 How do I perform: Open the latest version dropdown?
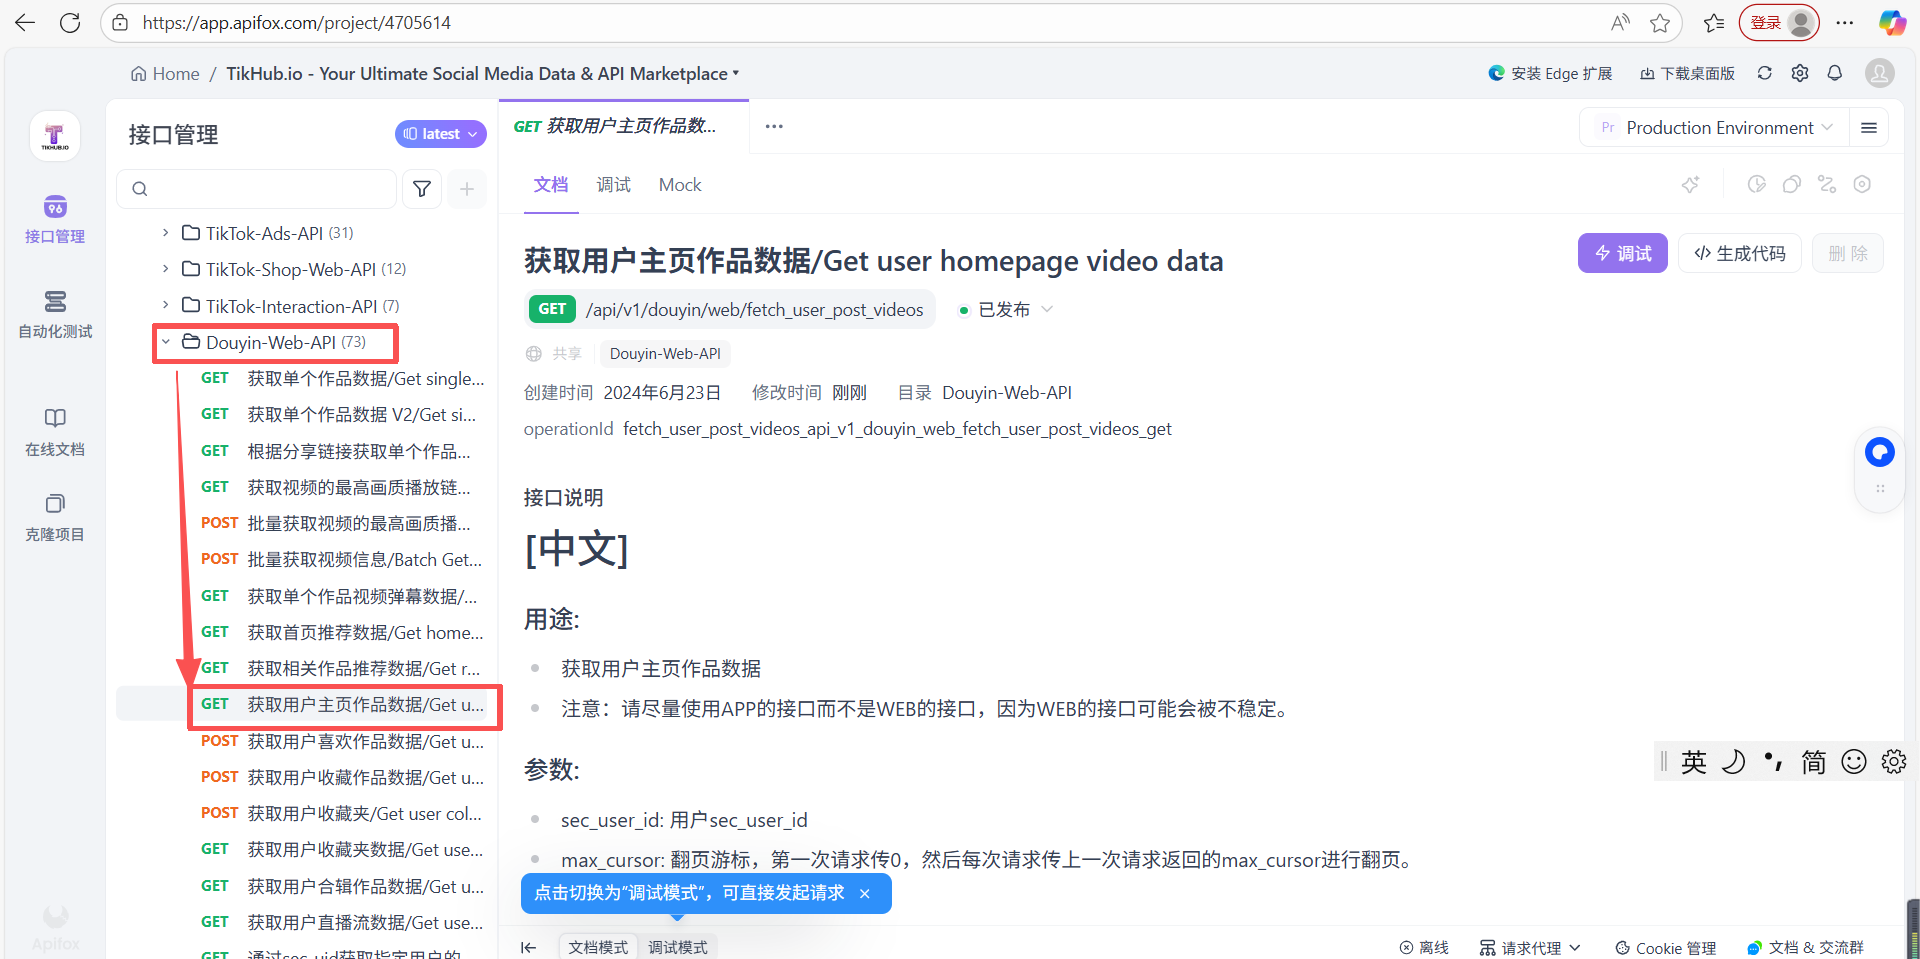coord(440,134)
